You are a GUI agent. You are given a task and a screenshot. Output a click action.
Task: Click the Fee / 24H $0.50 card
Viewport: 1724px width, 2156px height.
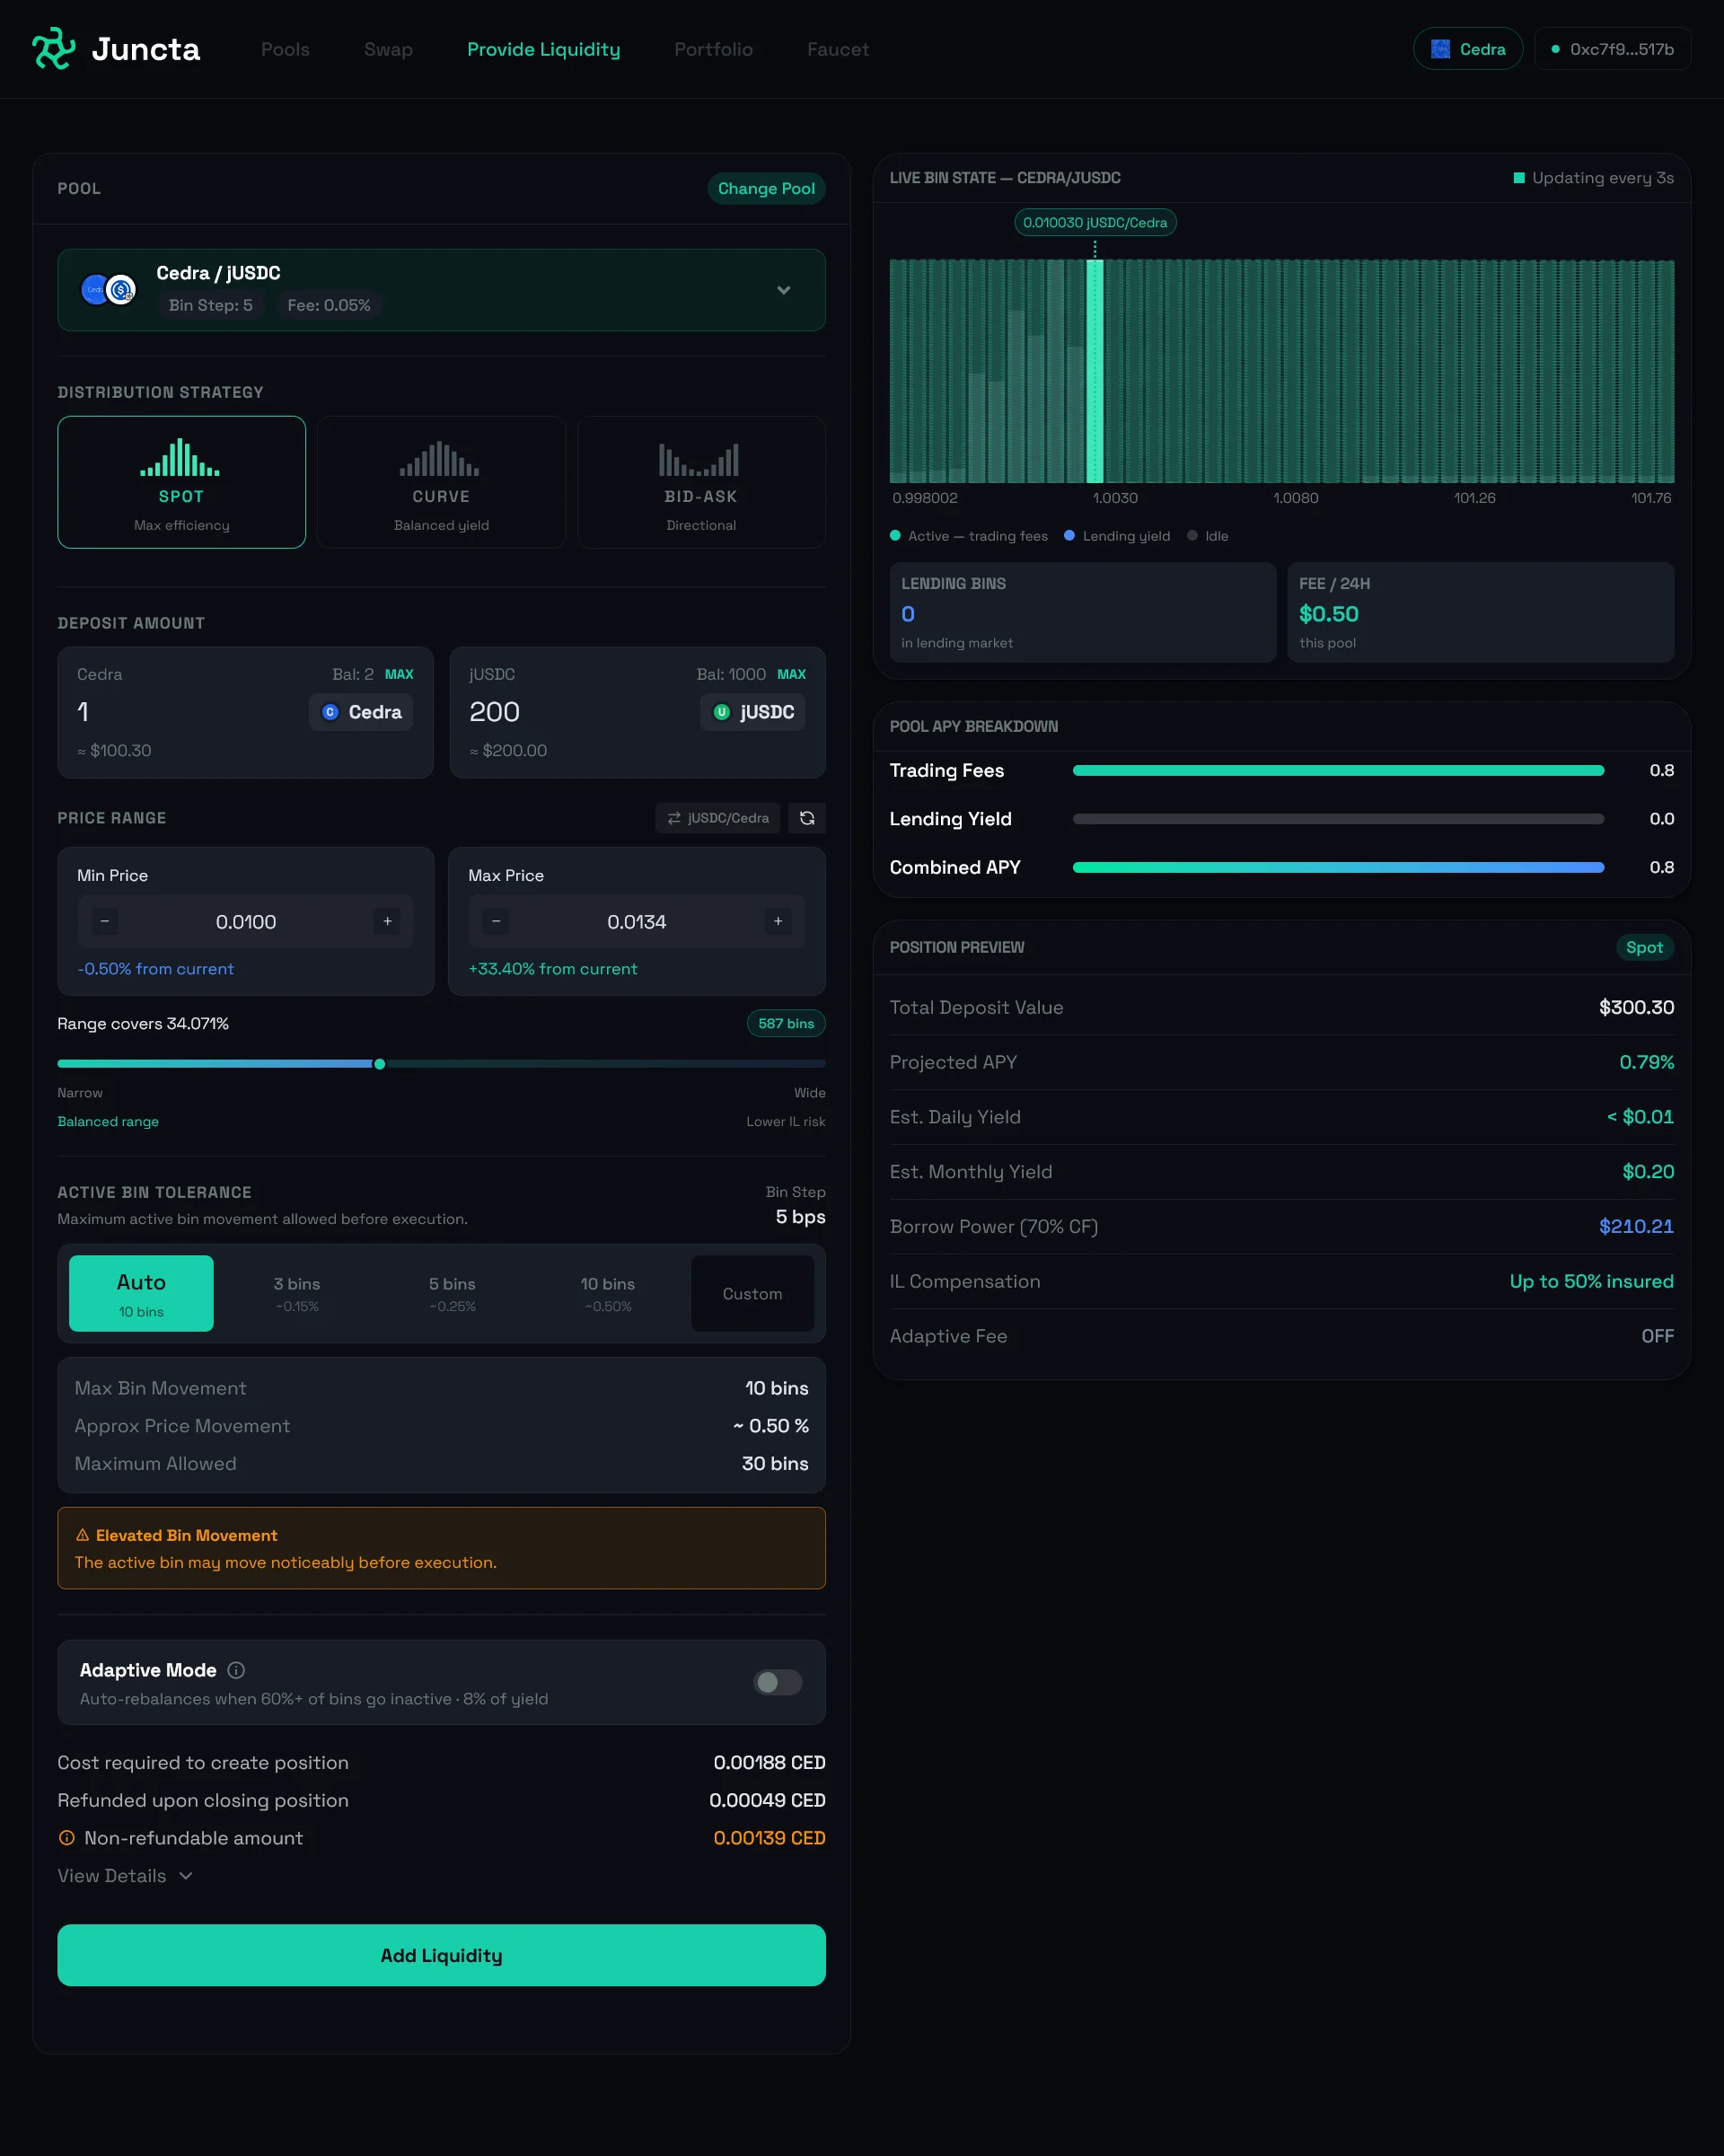1480,612
